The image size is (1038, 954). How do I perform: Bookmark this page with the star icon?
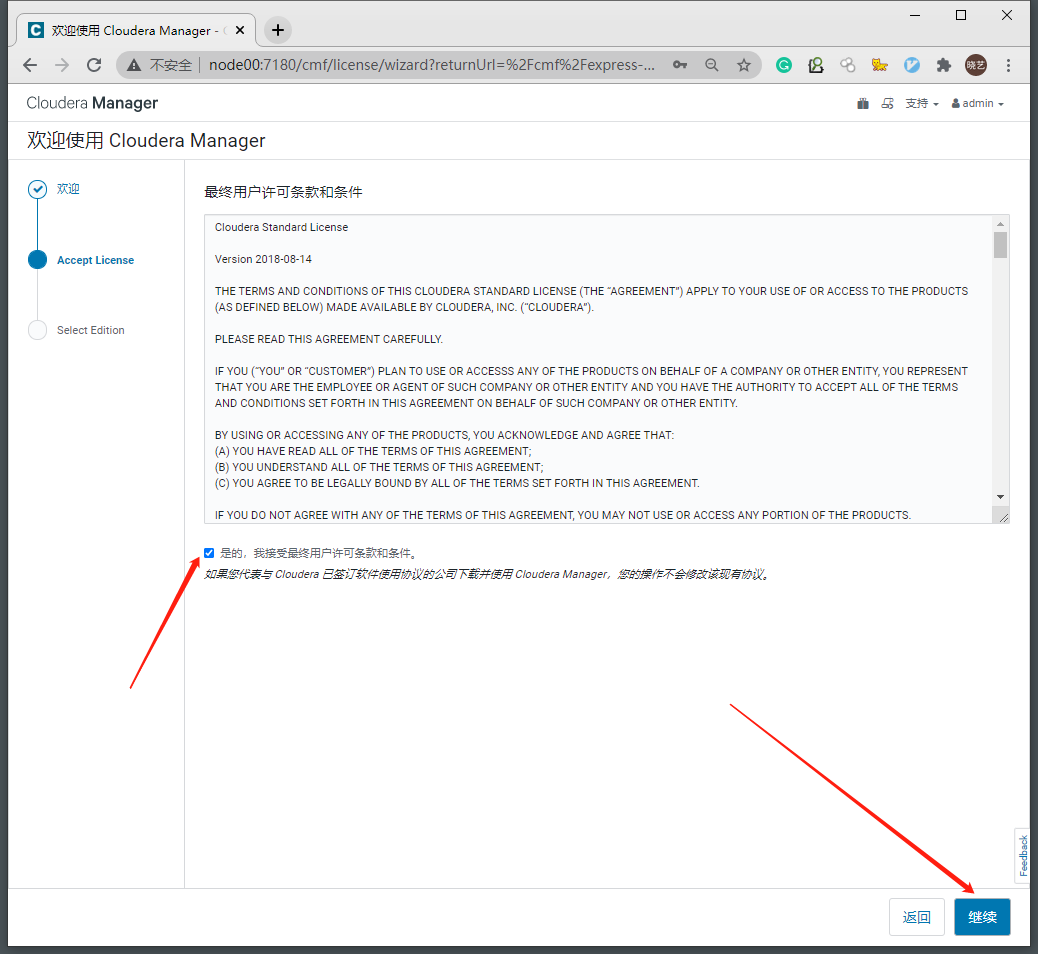[x=743, y=65]
